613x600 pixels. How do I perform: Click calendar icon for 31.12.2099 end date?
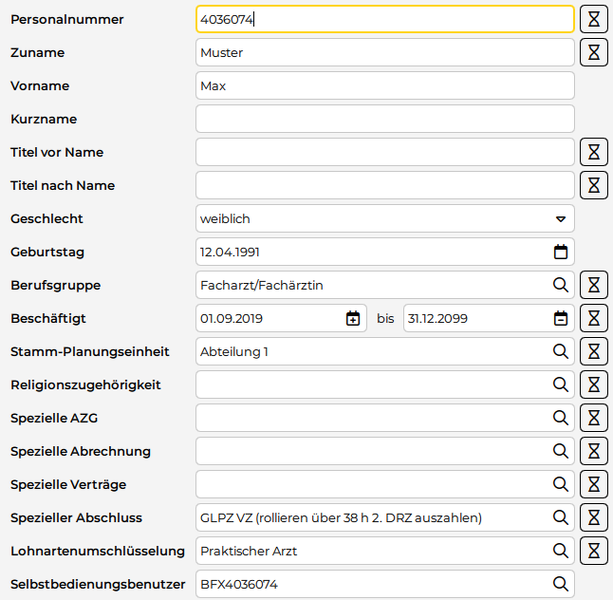click(560, 319)
